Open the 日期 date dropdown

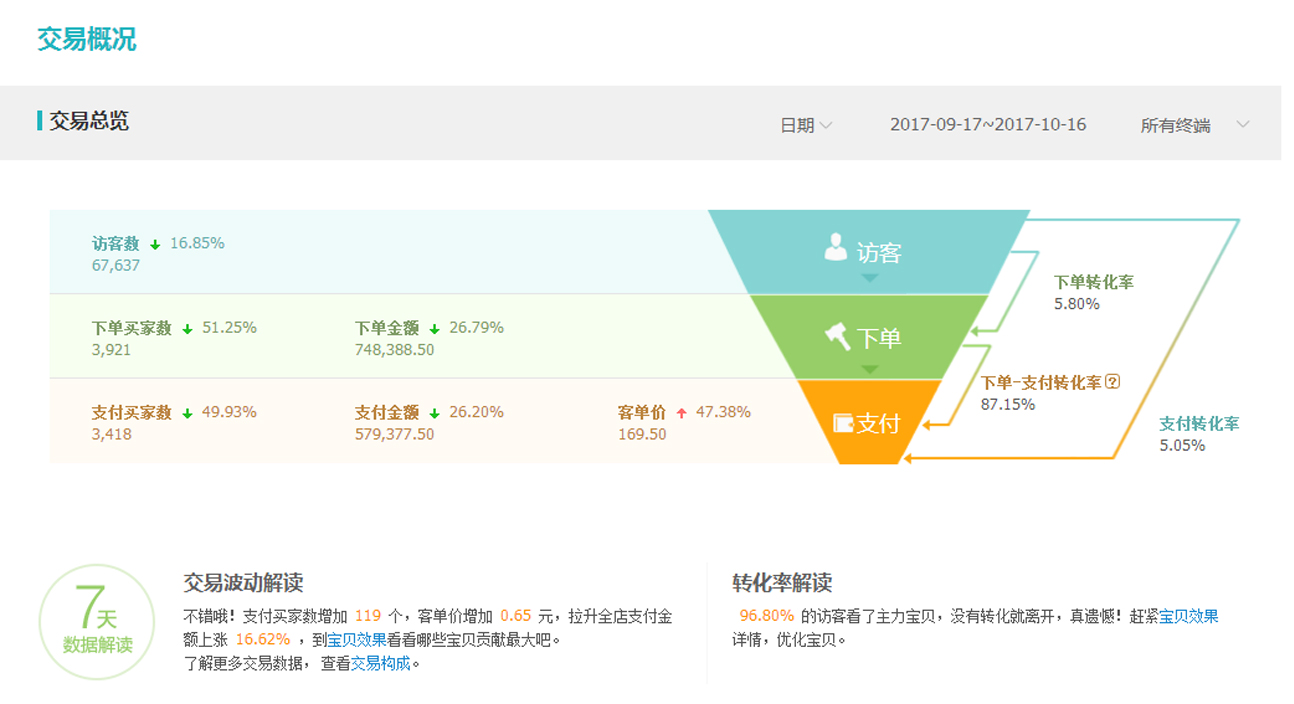[x=806, y=125]
